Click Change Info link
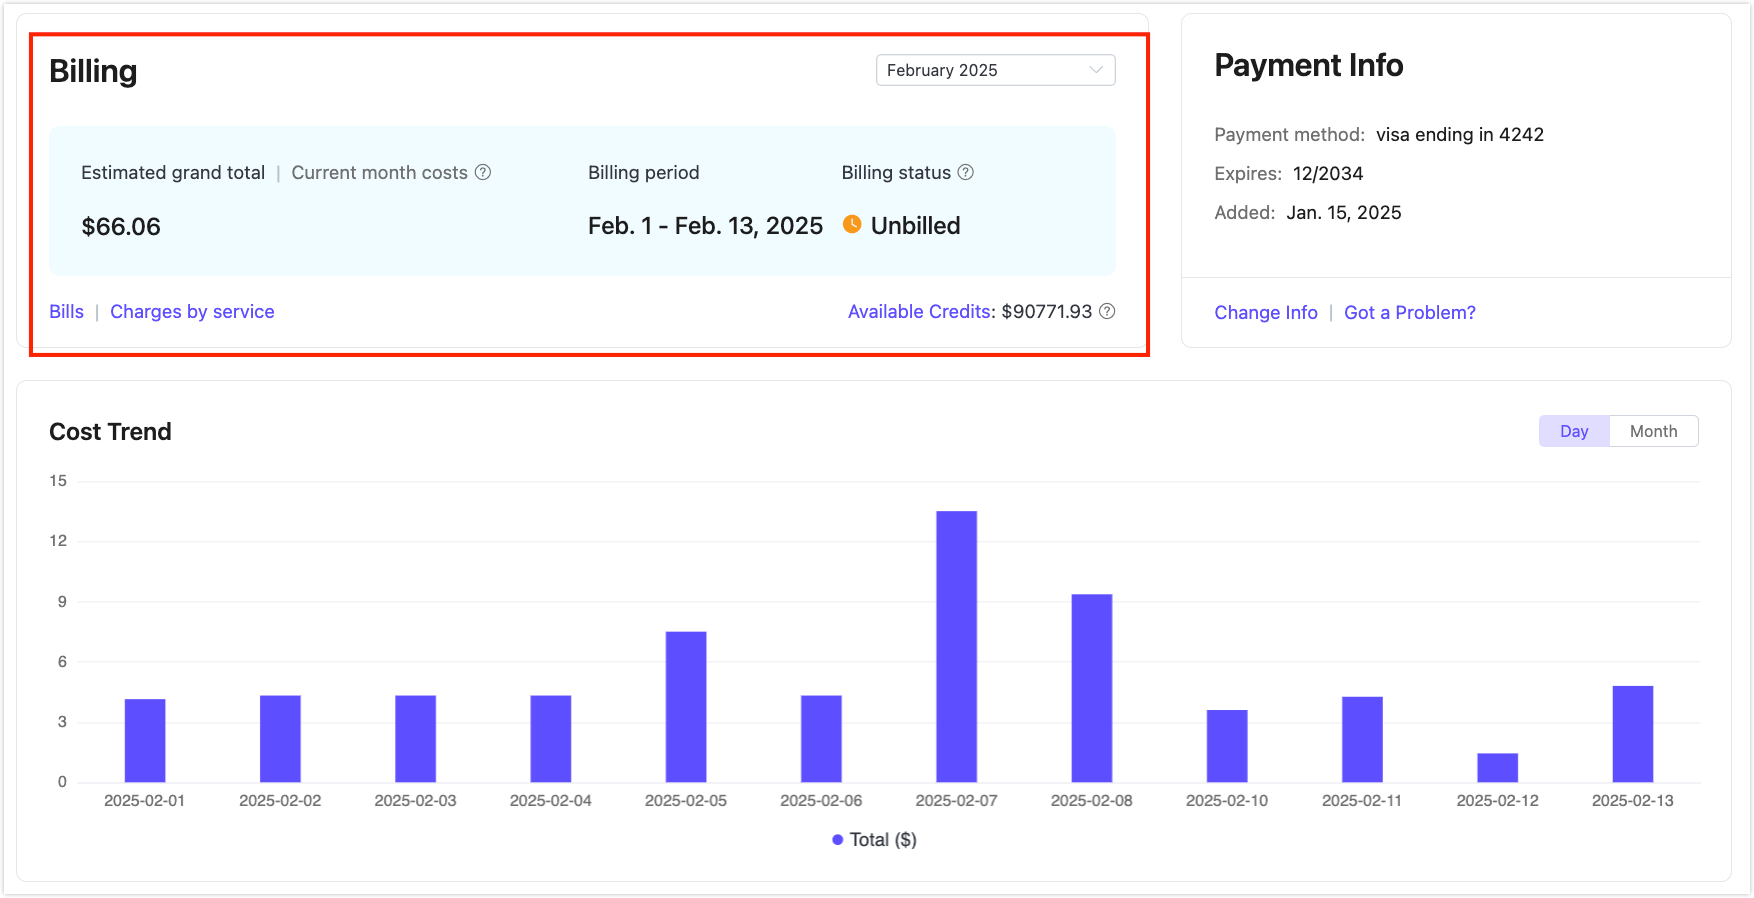Screen dimensions: 1754x898 click(x=1266, y=312)
